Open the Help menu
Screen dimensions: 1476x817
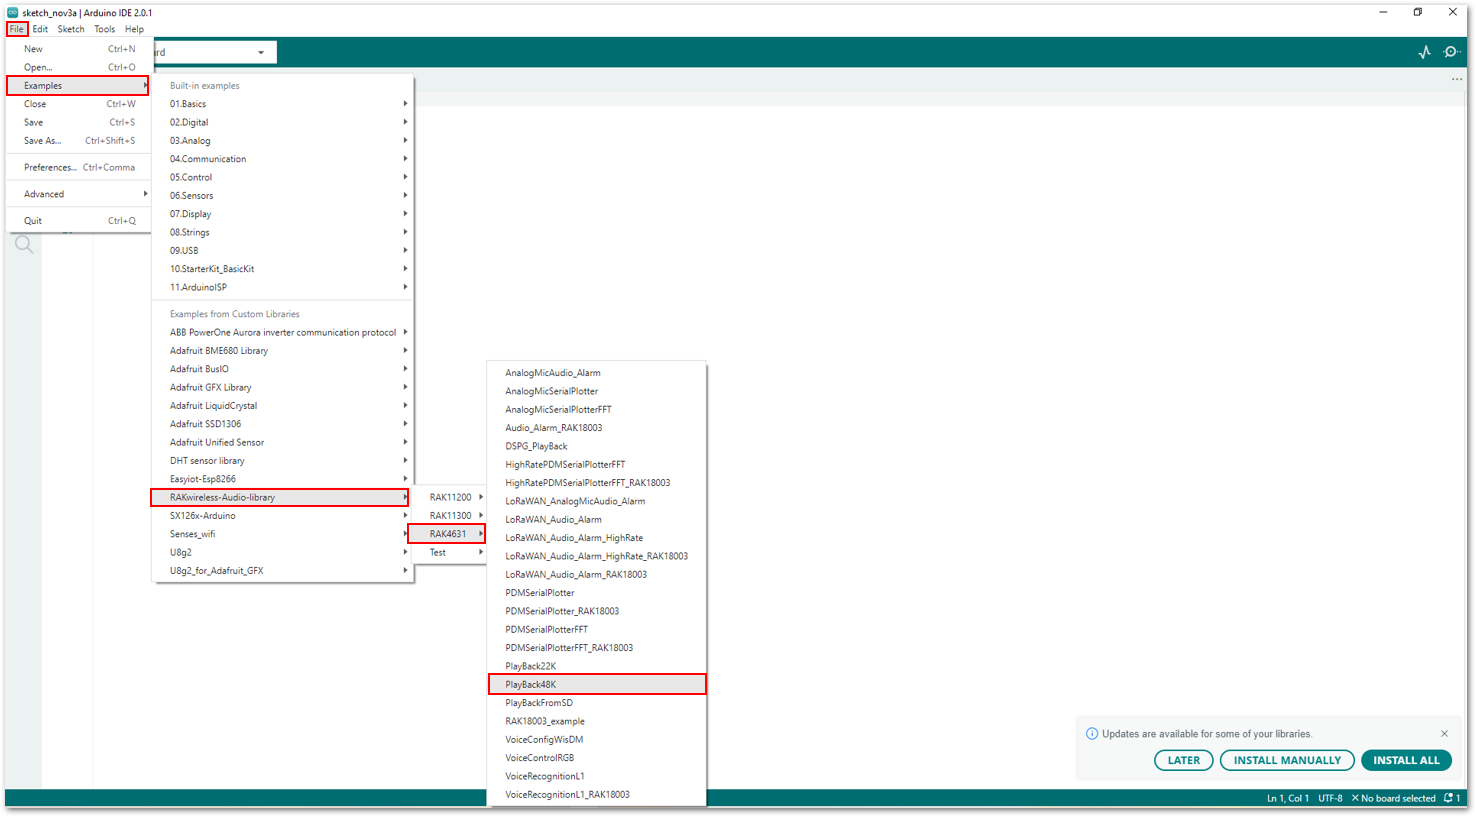(134, 29)
